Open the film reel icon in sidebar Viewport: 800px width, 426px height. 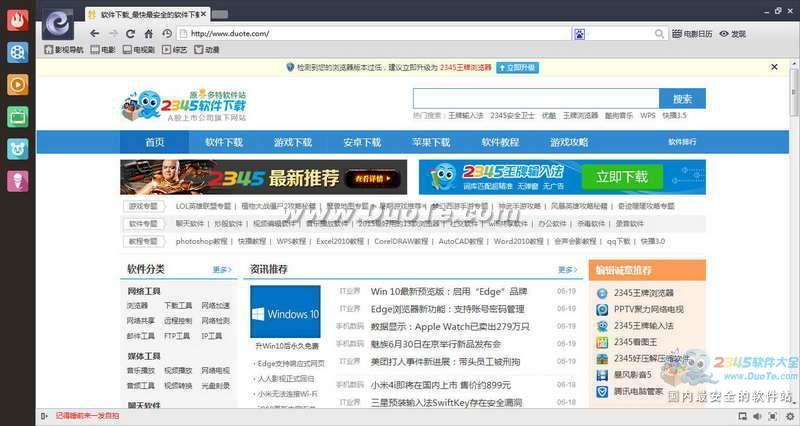click(x=17, y=53)
